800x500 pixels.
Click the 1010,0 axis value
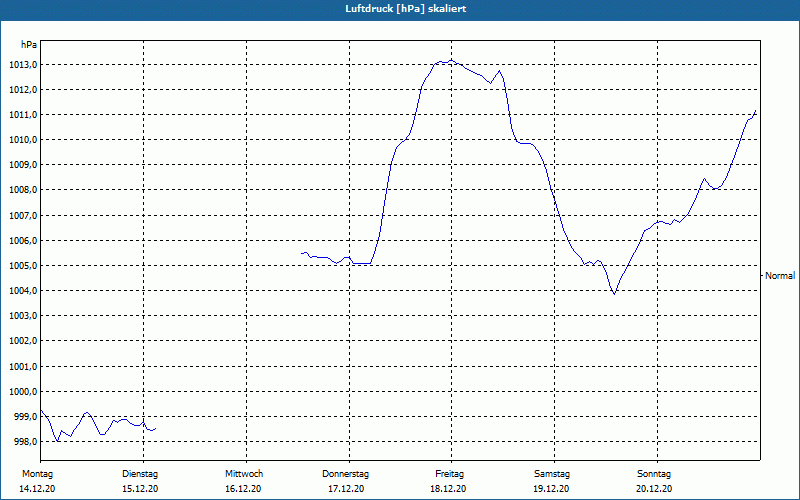23,140
